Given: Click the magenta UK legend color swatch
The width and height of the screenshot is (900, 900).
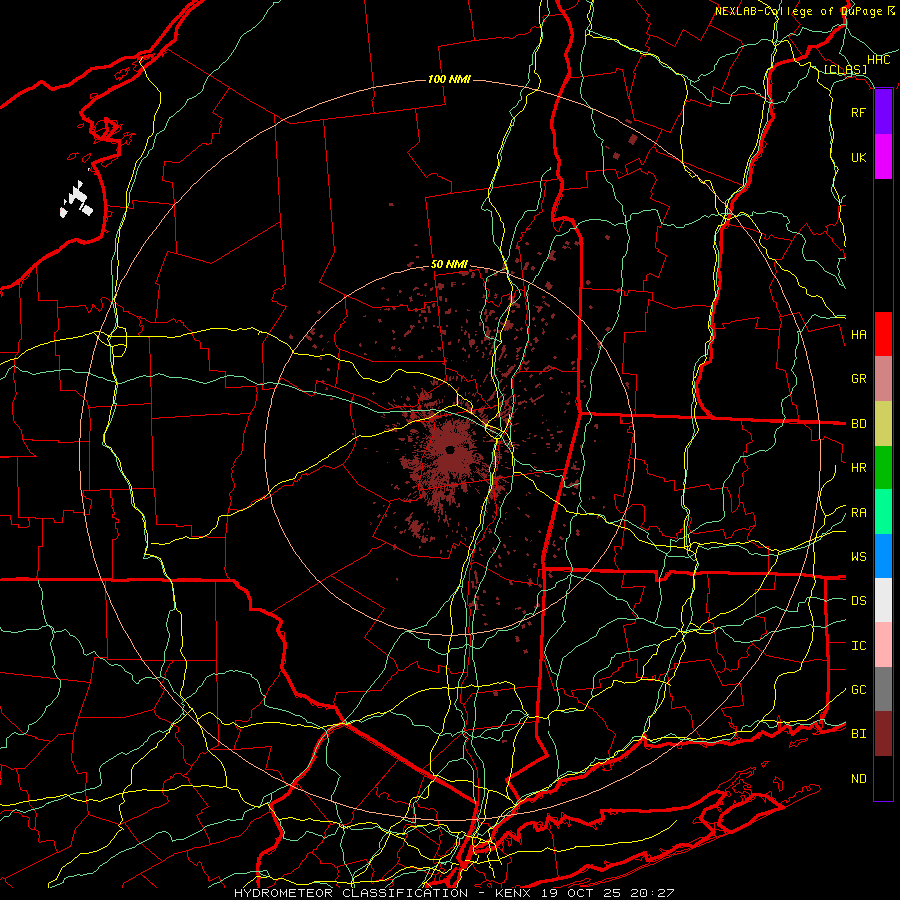Looking at the screenshot, I should (883, 157).
